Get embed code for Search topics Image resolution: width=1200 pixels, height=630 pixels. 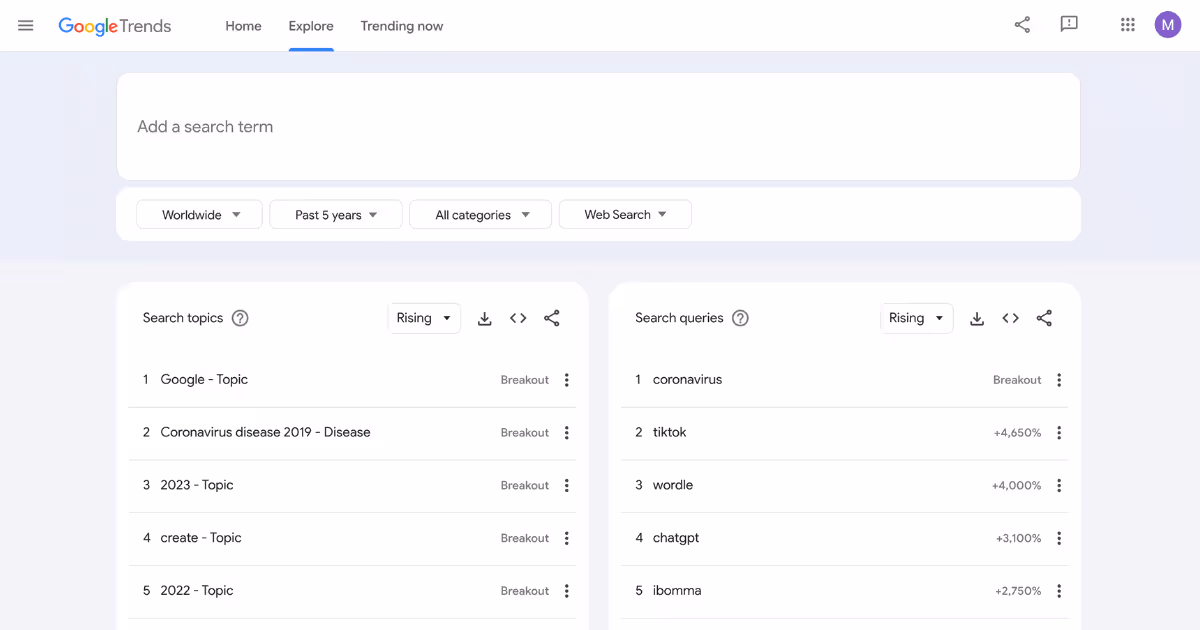(x=518, y=318)
